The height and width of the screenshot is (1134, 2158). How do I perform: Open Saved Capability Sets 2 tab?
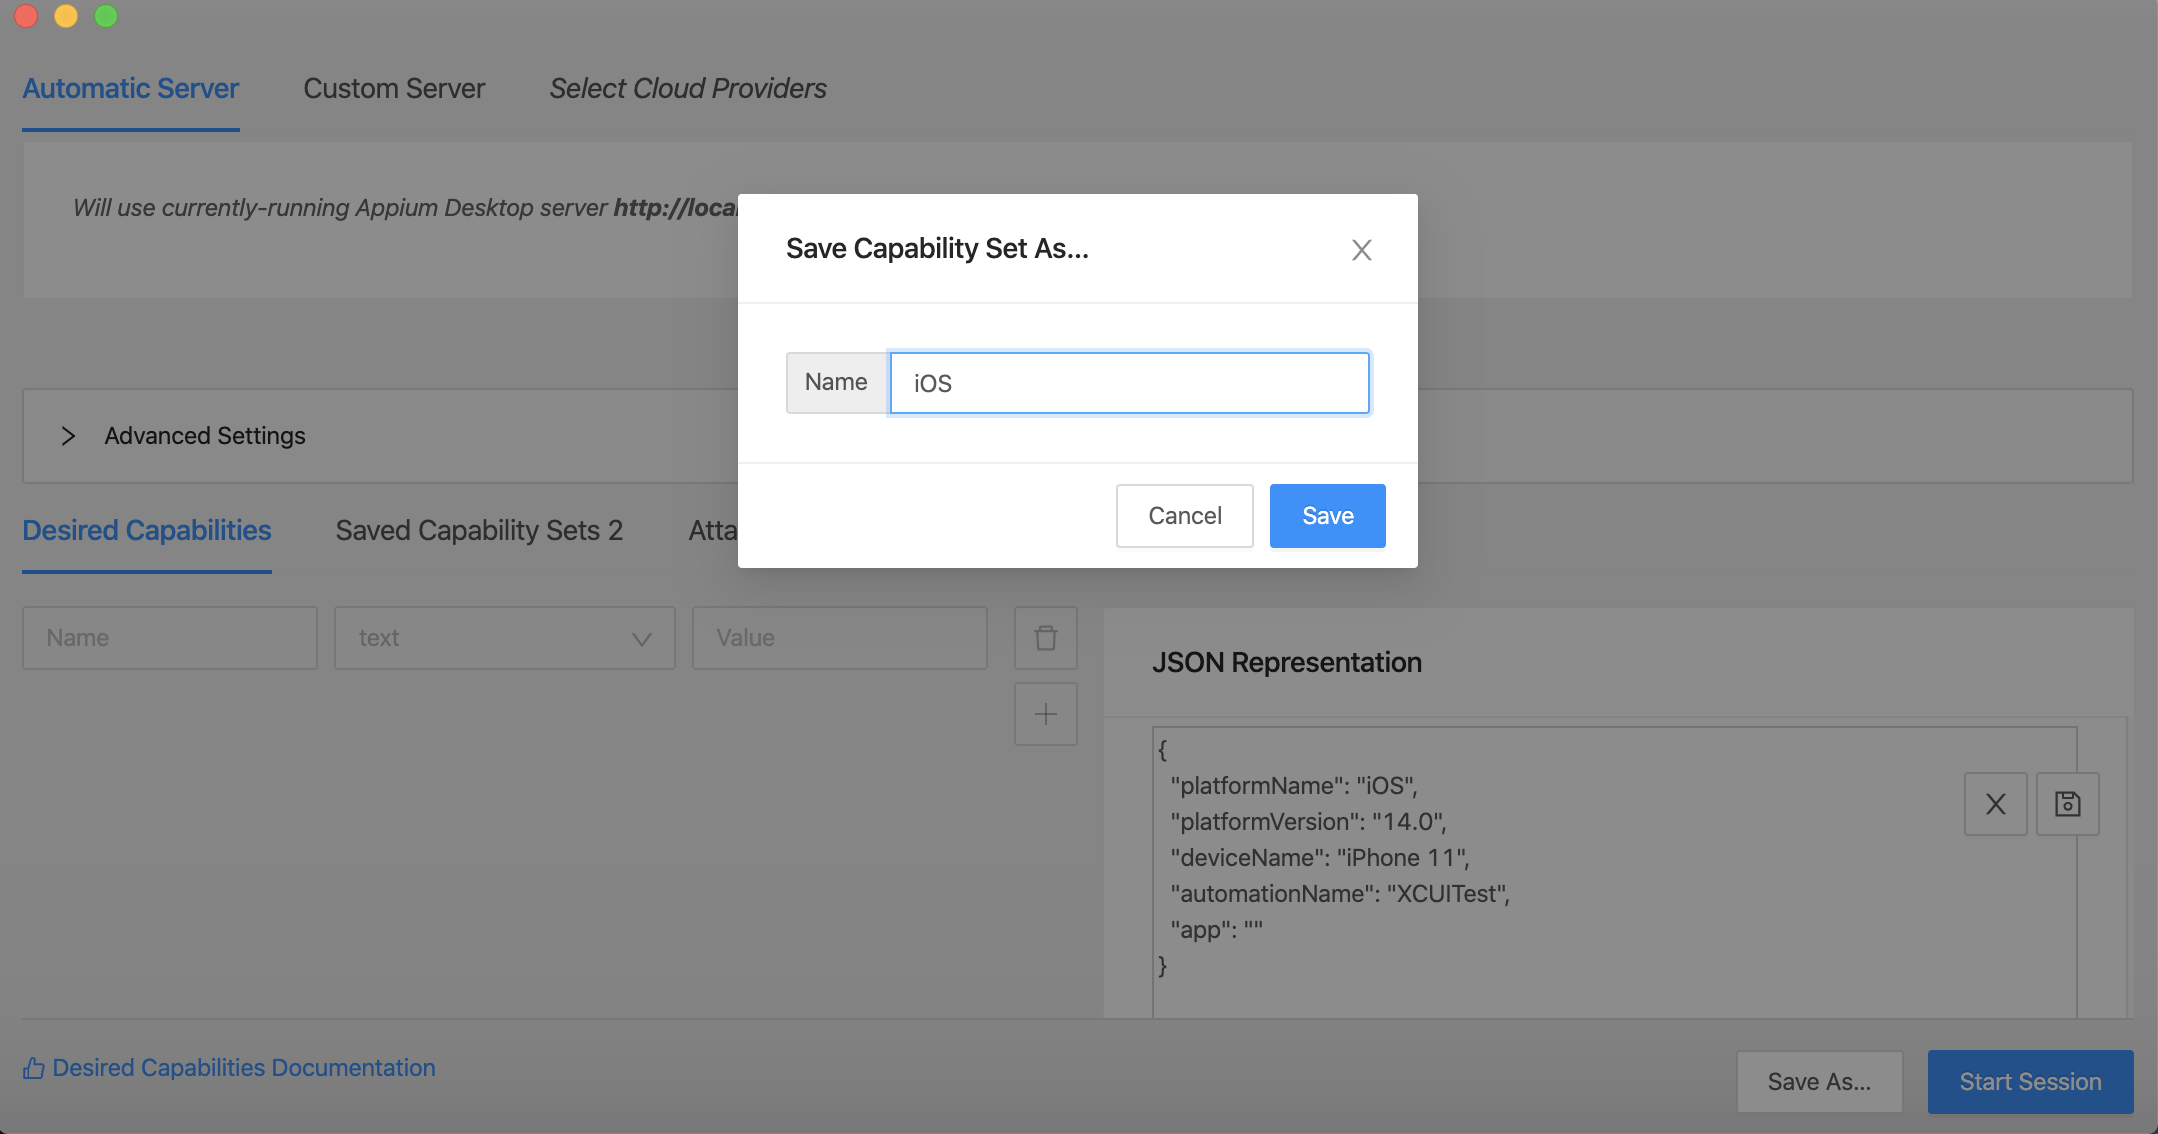[x=479, y=530]
